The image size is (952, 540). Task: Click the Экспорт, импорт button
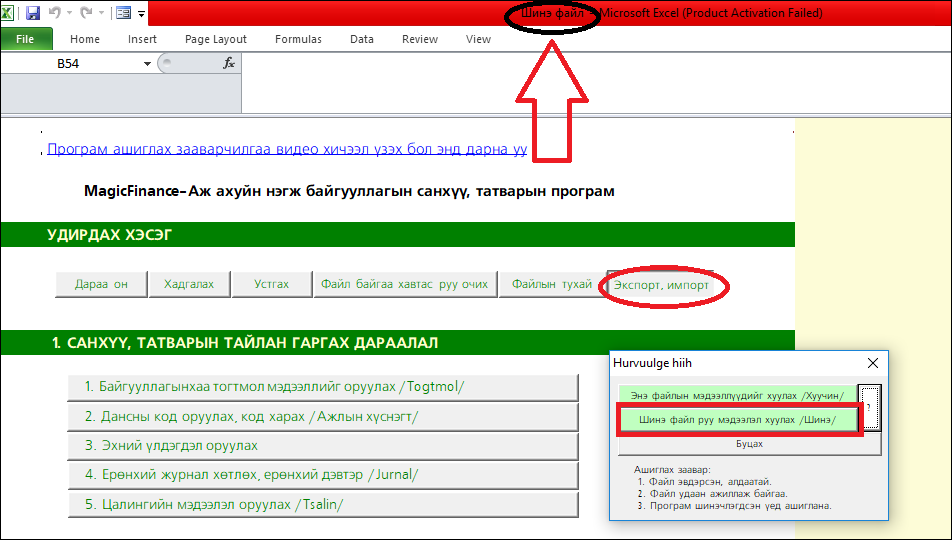pyautogui.click(x=661, y=285)
